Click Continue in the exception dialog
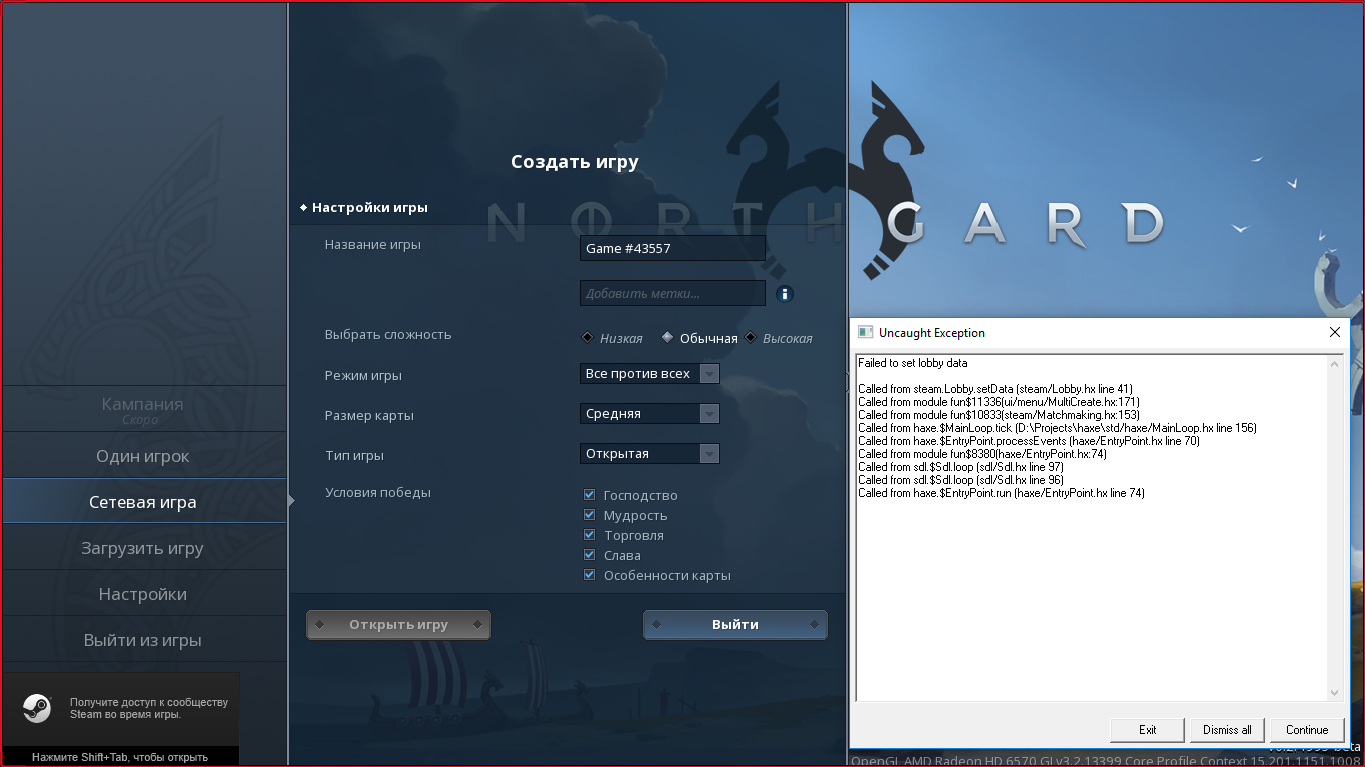Viewport: 1365px width, 767px height. click(1307, 730)
